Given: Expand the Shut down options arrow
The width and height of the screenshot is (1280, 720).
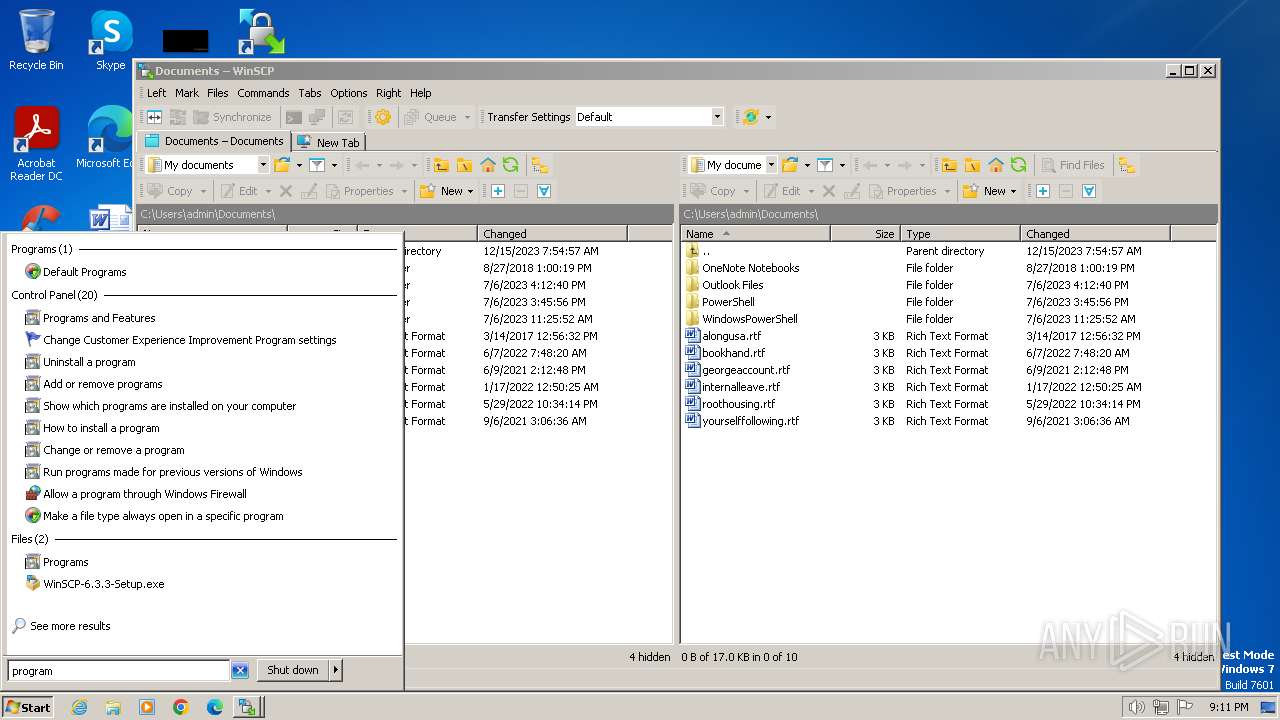Looking at the screenshot, I should (x=336, y=670).
